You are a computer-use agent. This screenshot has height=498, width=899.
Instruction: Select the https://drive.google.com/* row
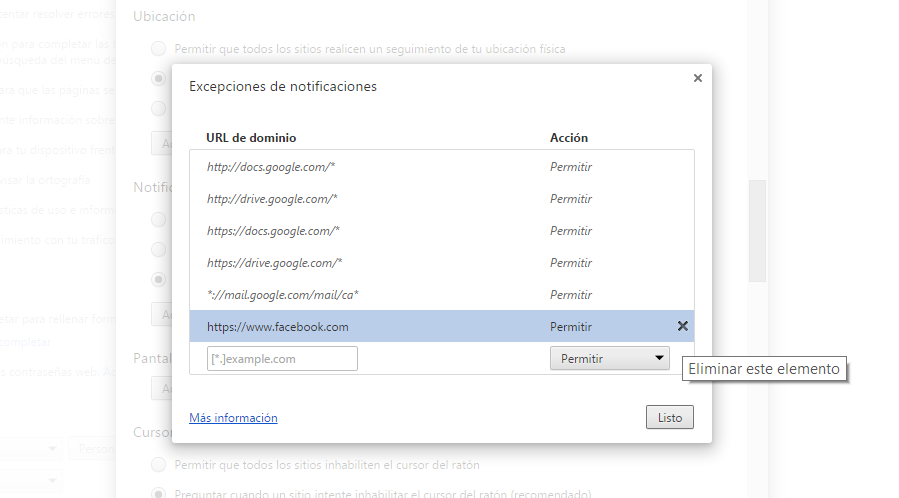pos(441,263)
